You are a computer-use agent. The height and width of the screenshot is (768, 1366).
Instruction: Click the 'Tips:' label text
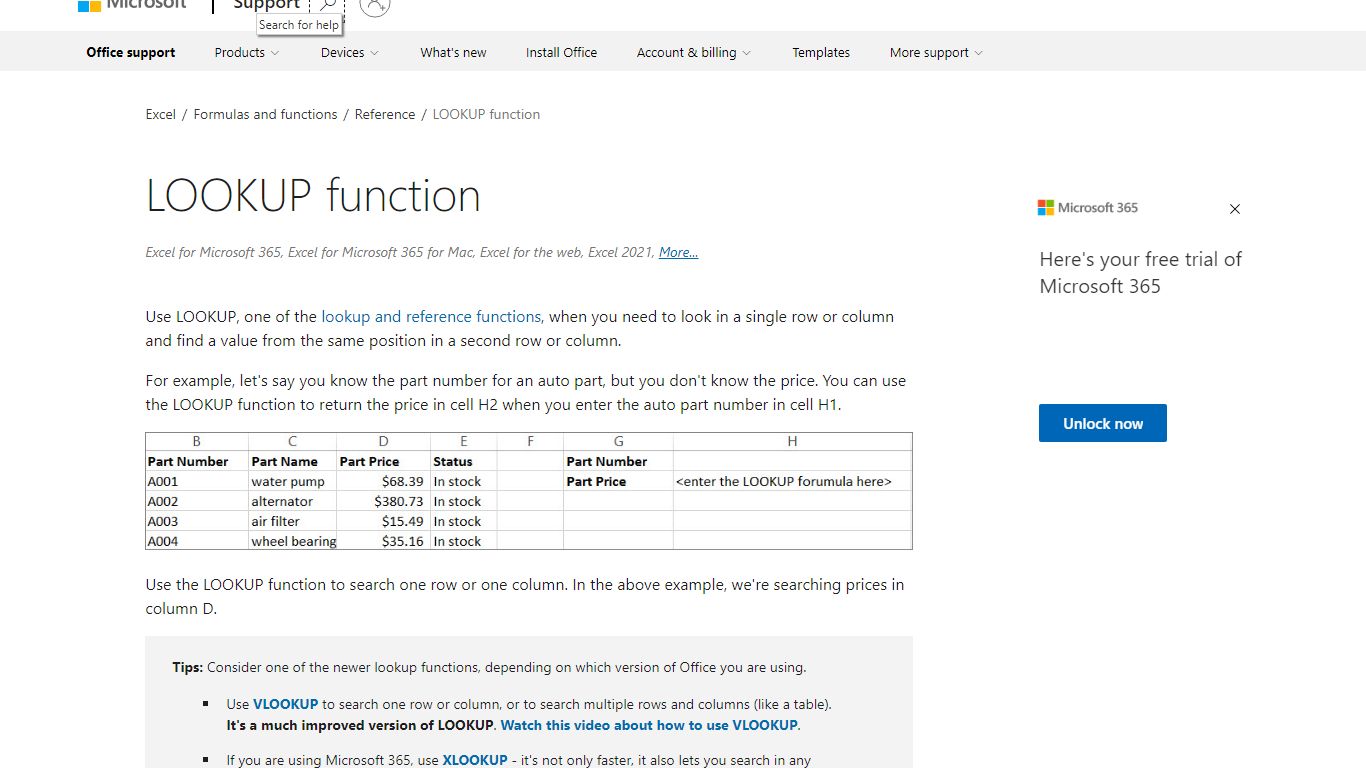(x=187, y=668)
